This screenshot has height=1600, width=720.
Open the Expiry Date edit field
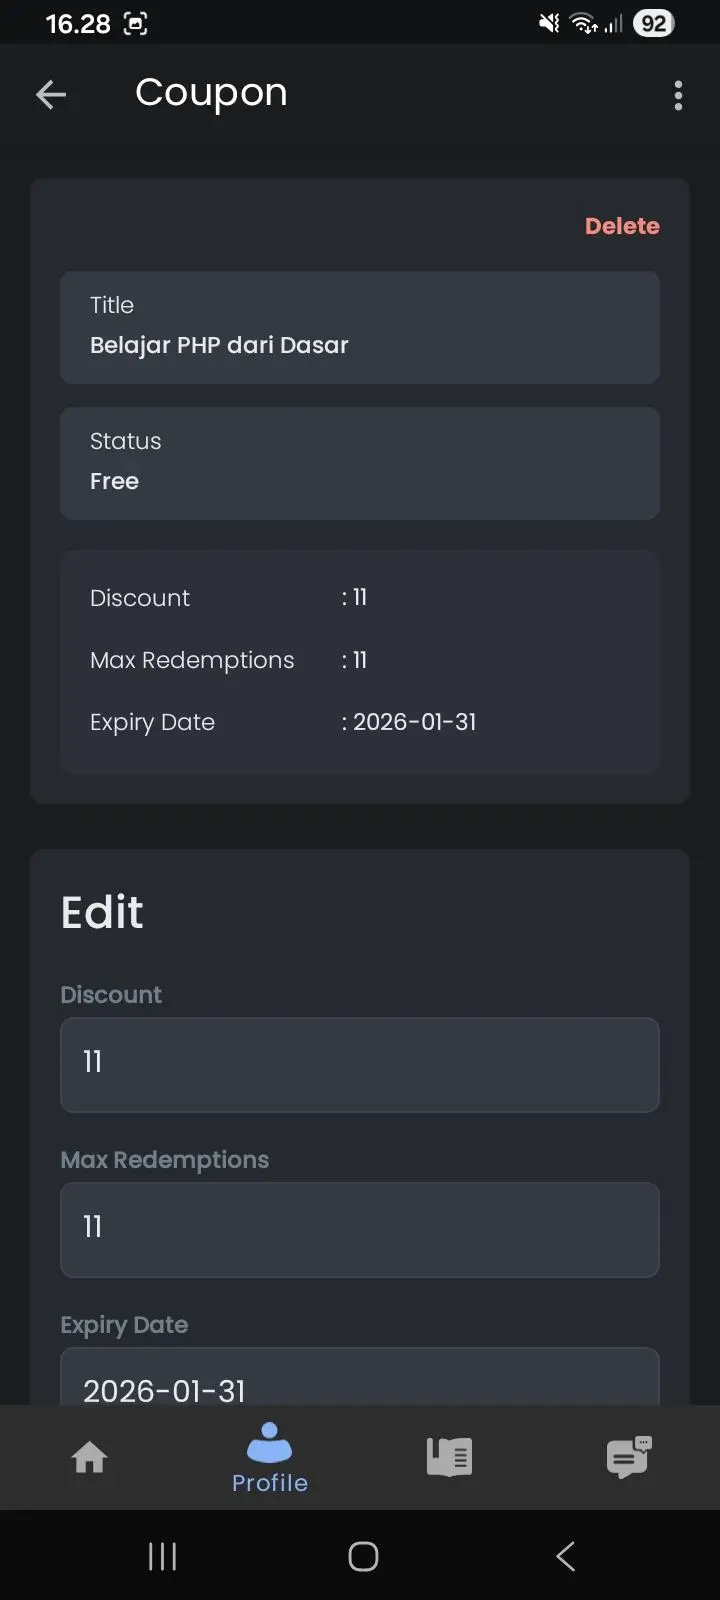point(360,1378)
